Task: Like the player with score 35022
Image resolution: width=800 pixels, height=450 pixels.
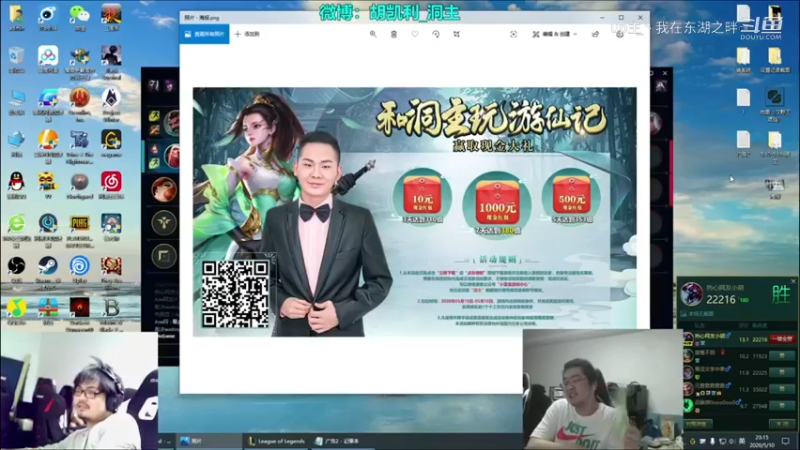Action: tap(782, 389)
